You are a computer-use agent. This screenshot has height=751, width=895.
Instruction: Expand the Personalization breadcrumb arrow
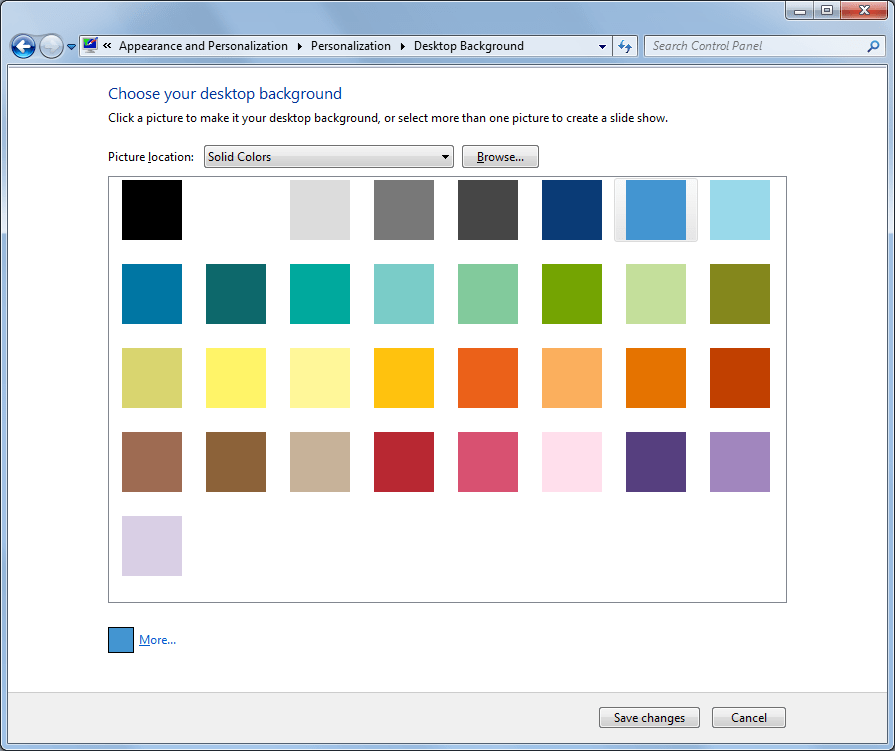point(402,46)
